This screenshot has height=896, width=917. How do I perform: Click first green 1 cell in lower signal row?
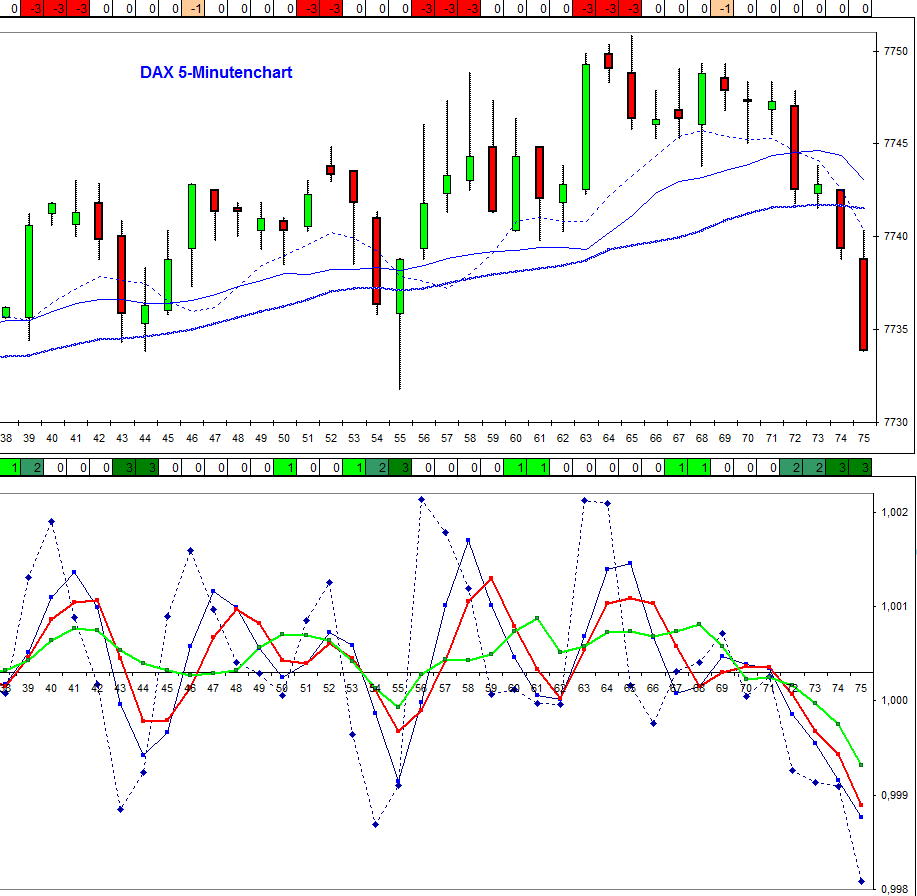click(x=12, y=467)
